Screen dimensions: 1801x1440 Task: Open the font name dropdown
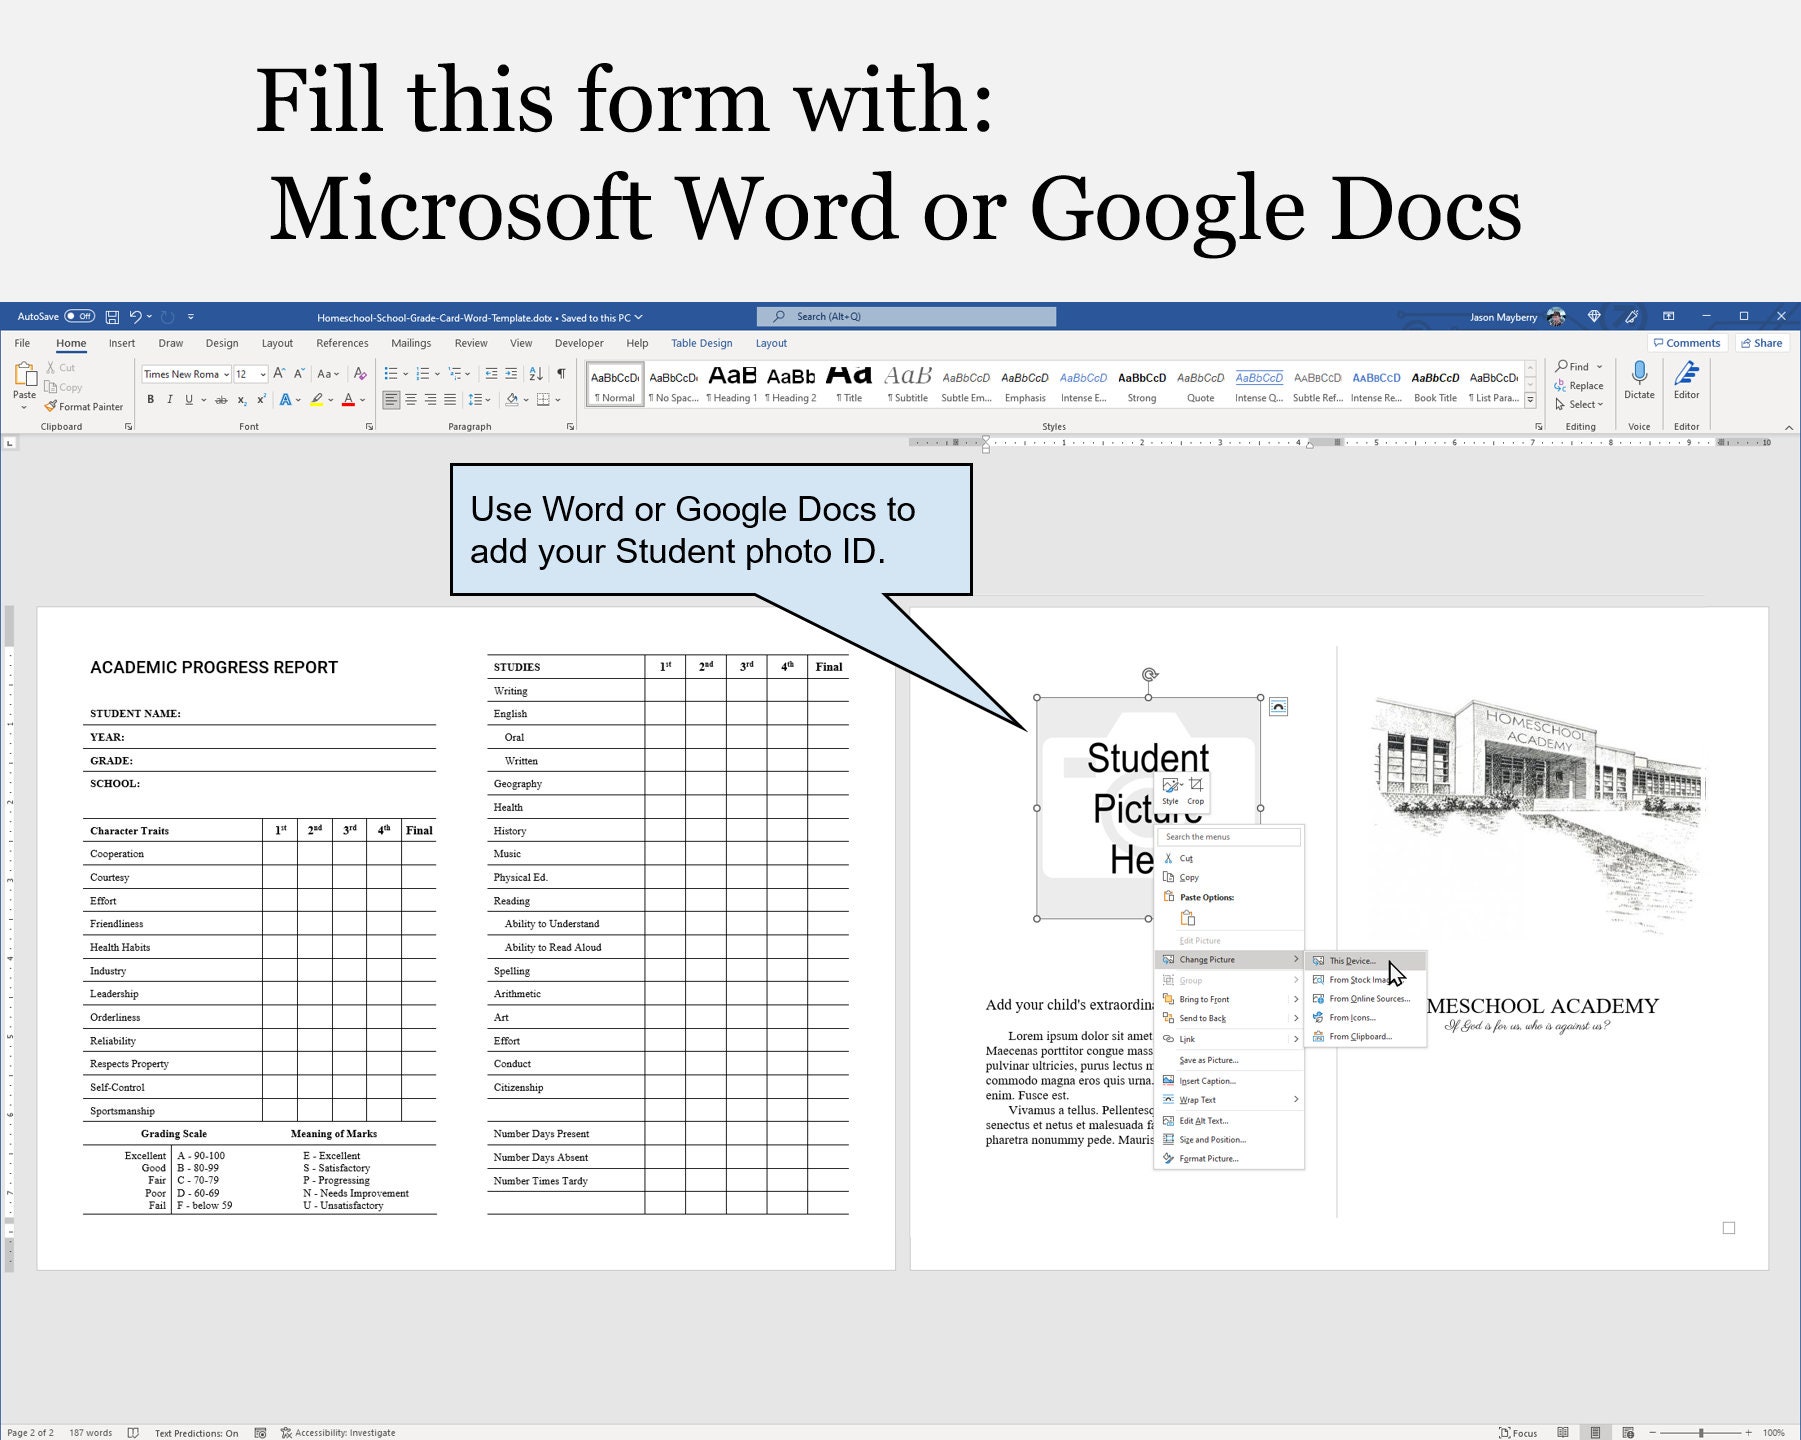point(226,374)
